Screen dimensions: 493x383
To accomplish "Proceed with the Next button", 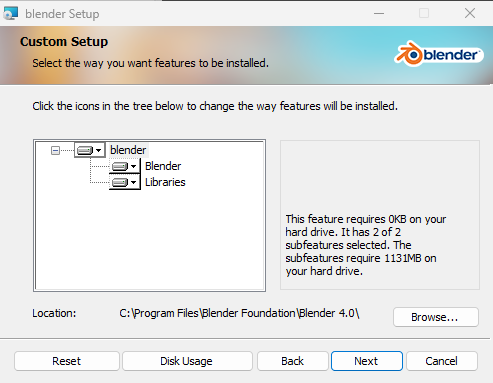I will point(367,361).
